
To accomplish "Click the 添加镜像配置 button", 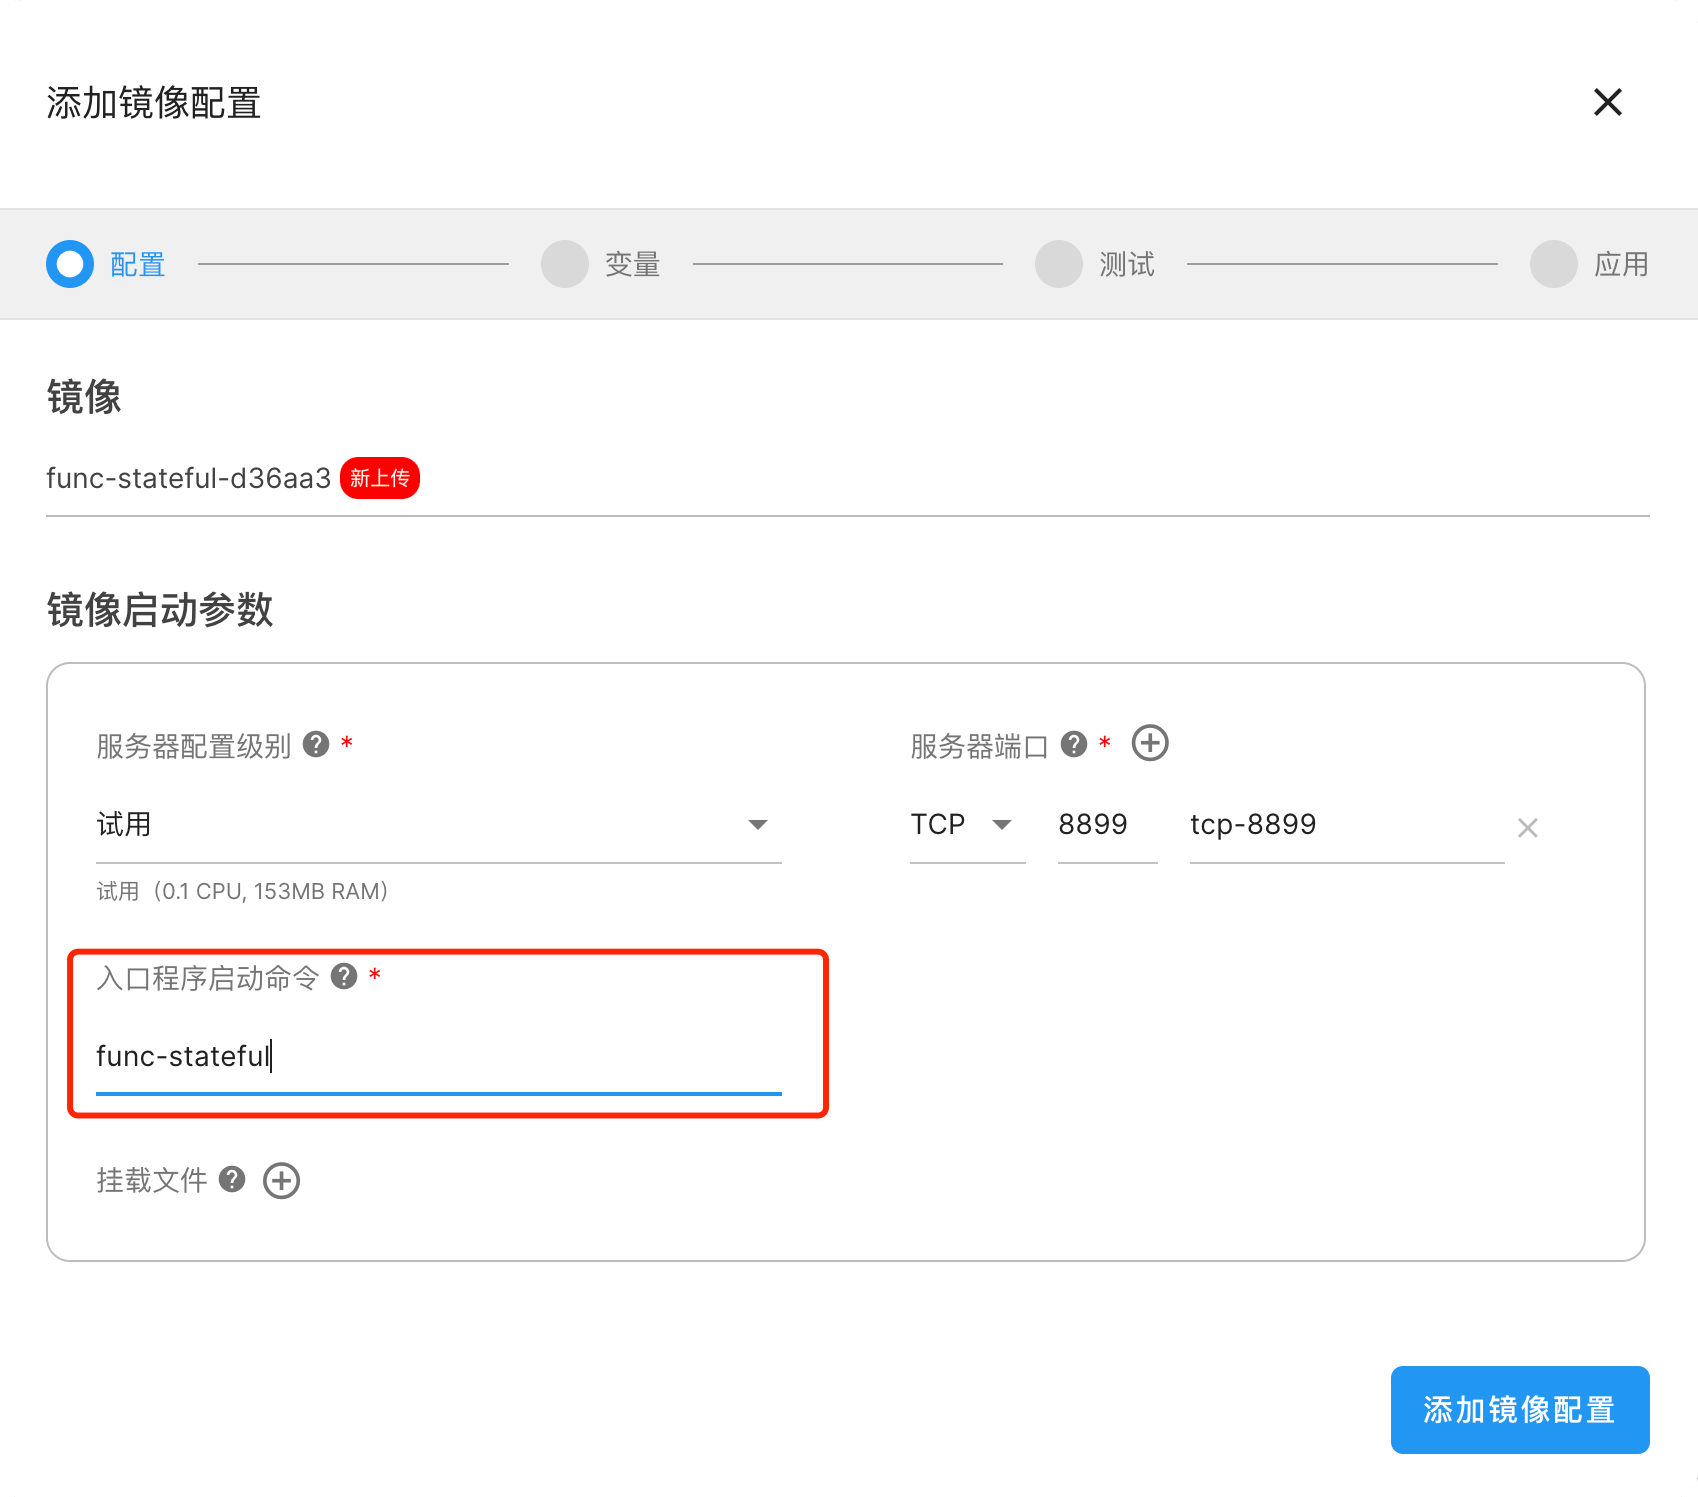I will [1519, 1409].
